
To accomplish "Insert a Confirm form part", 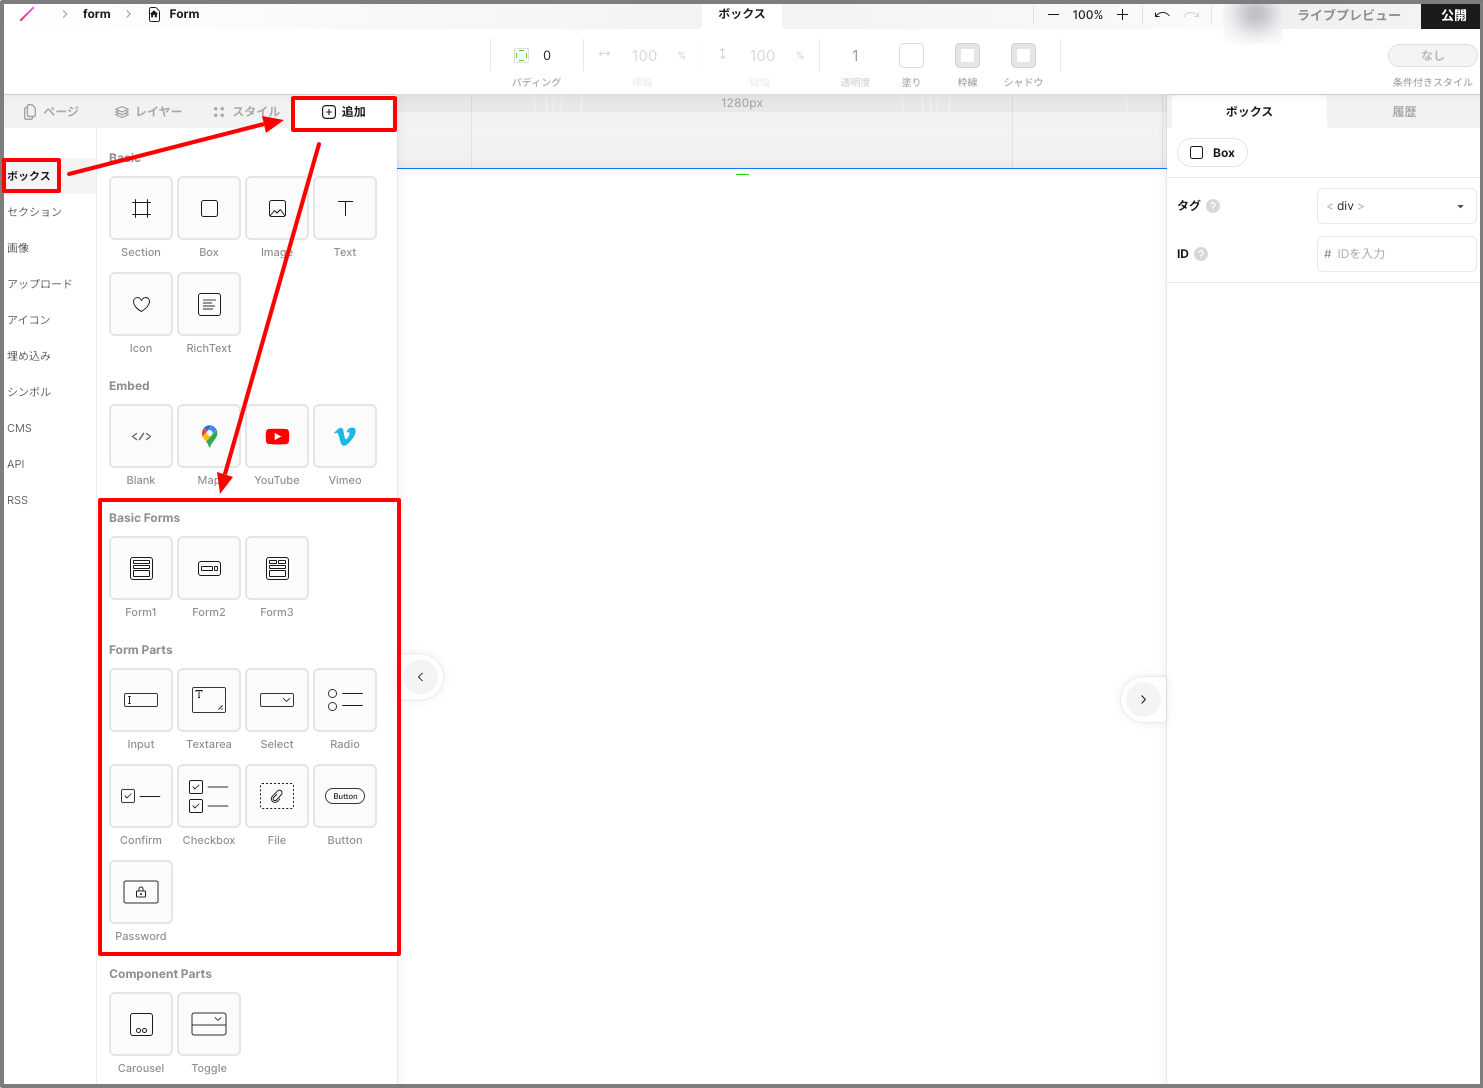I will click(x=141, y=796).
